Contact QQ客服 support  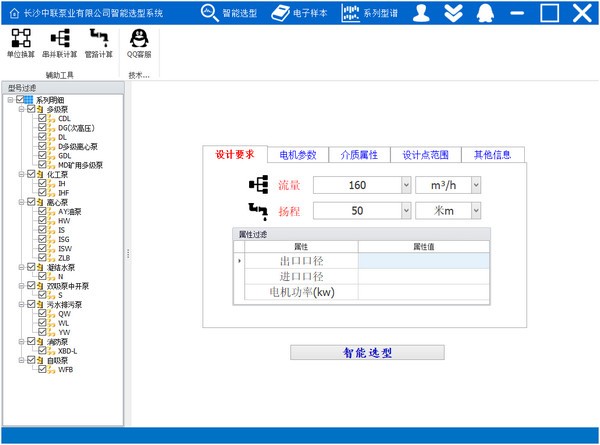pyautogui.click(x=139, y=43)
